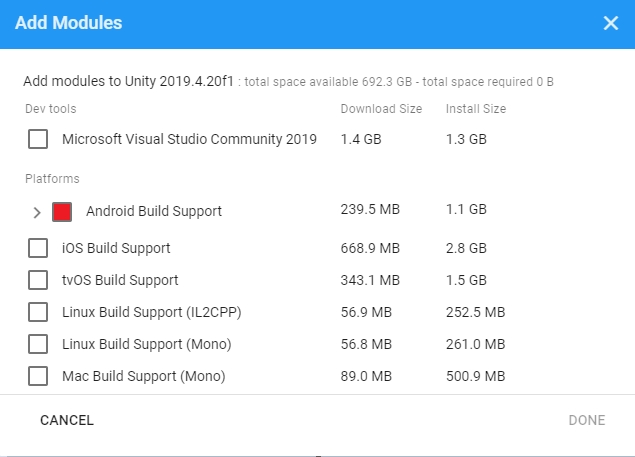Click the Linux Build Support (IL2CPP) label
635x457 pixels.
point(152,312)
